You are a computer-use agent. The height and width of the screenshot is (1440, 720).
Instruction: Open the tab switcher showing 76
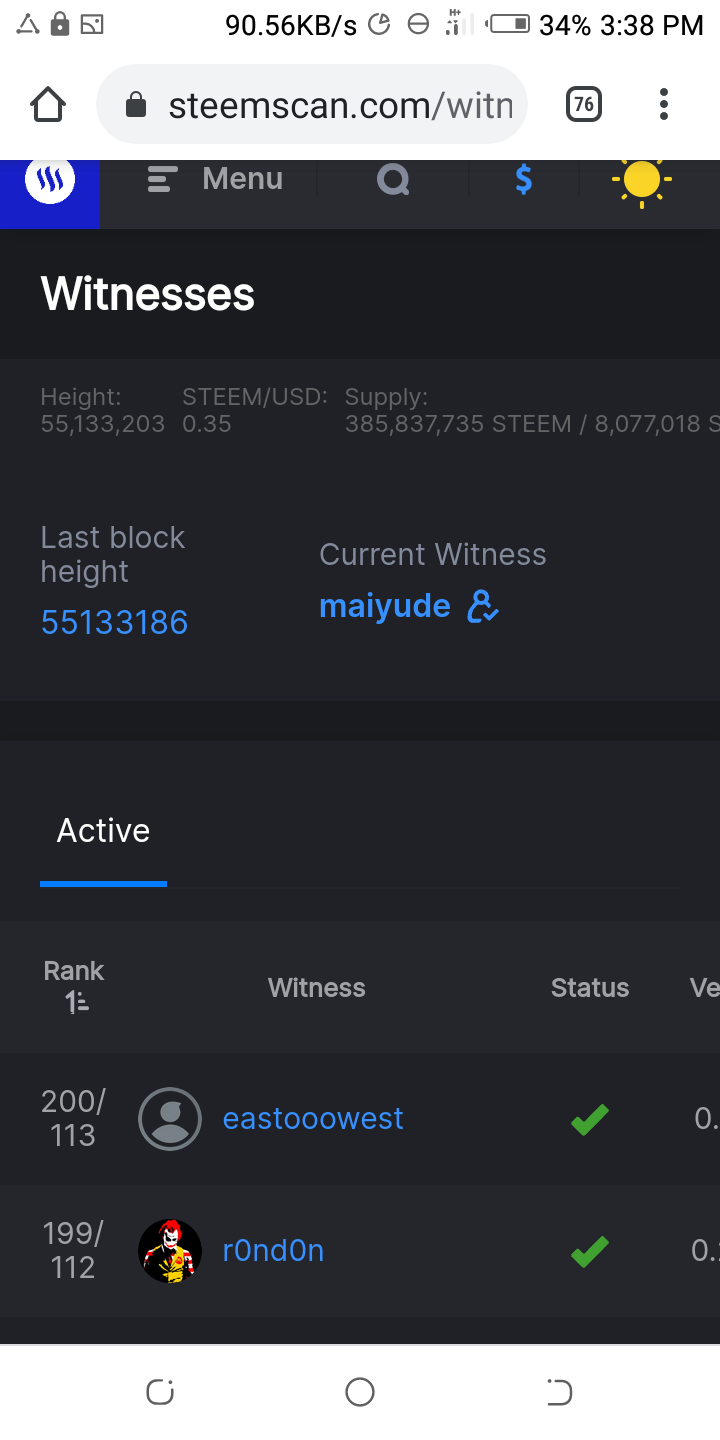click(584, 104)
